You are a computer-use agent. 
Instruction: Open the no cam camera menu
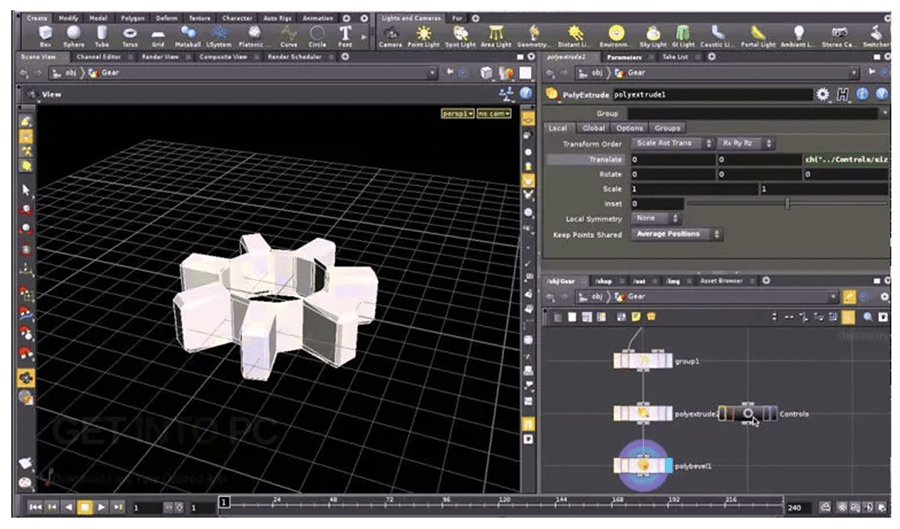coord(494,114)
